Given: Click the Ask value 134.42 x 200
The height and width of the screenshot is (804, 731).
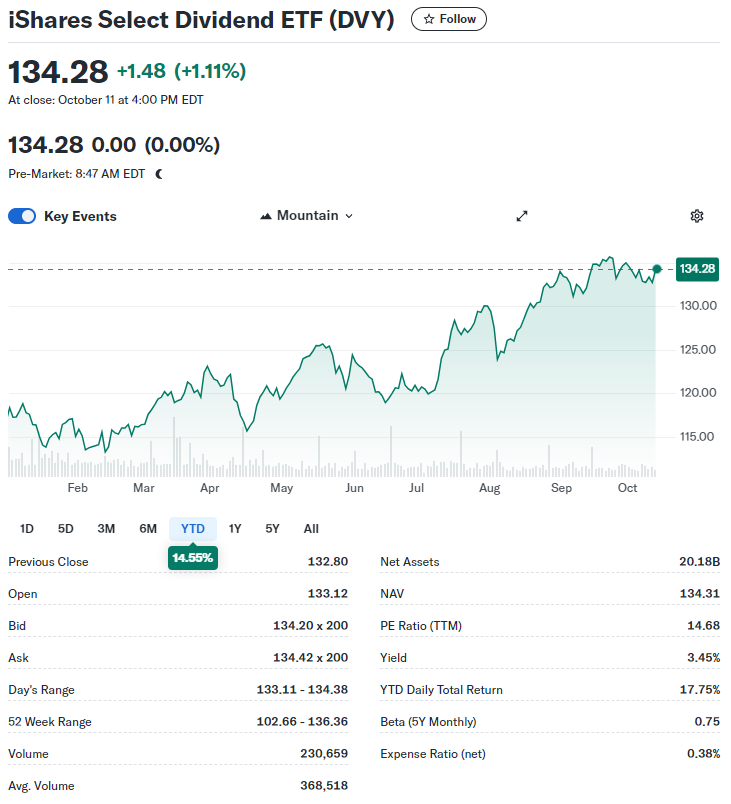Looking at the screenshot, I should coord(310,657).
